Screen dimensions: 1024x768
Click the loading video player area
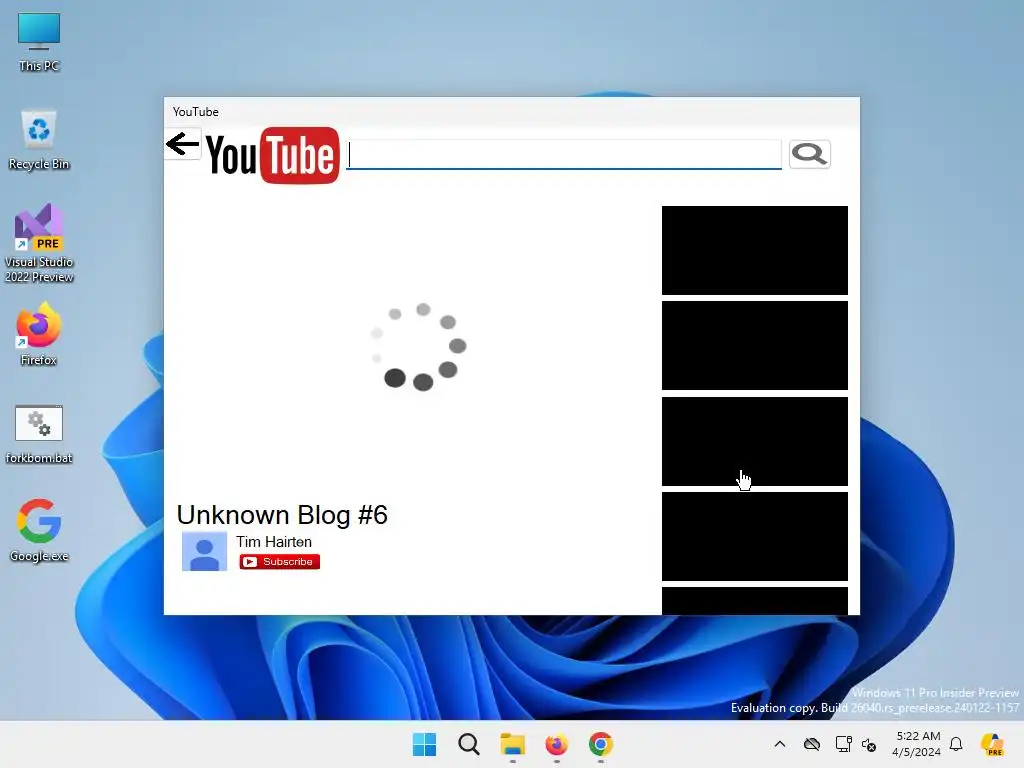(418, 346)
